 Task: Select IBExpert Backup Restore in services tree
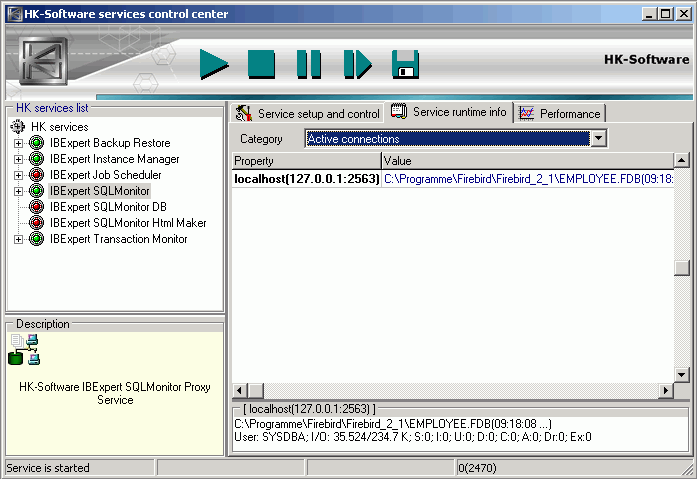[110, 143]
